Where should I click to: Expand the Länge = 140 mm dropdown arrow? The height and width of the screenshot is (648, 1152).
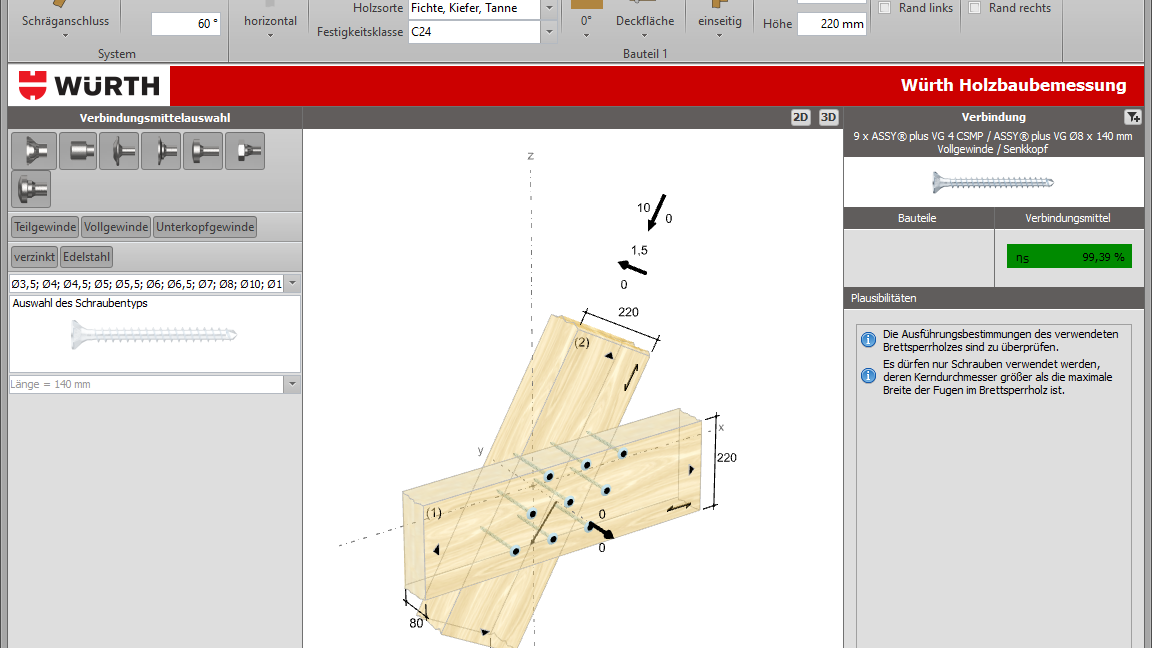(292, 384)
